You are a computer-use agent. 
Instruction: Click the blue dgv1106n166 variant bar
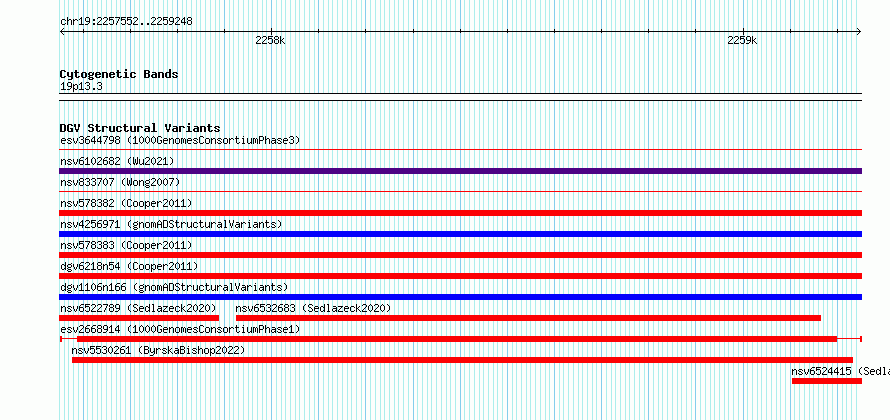460,297
